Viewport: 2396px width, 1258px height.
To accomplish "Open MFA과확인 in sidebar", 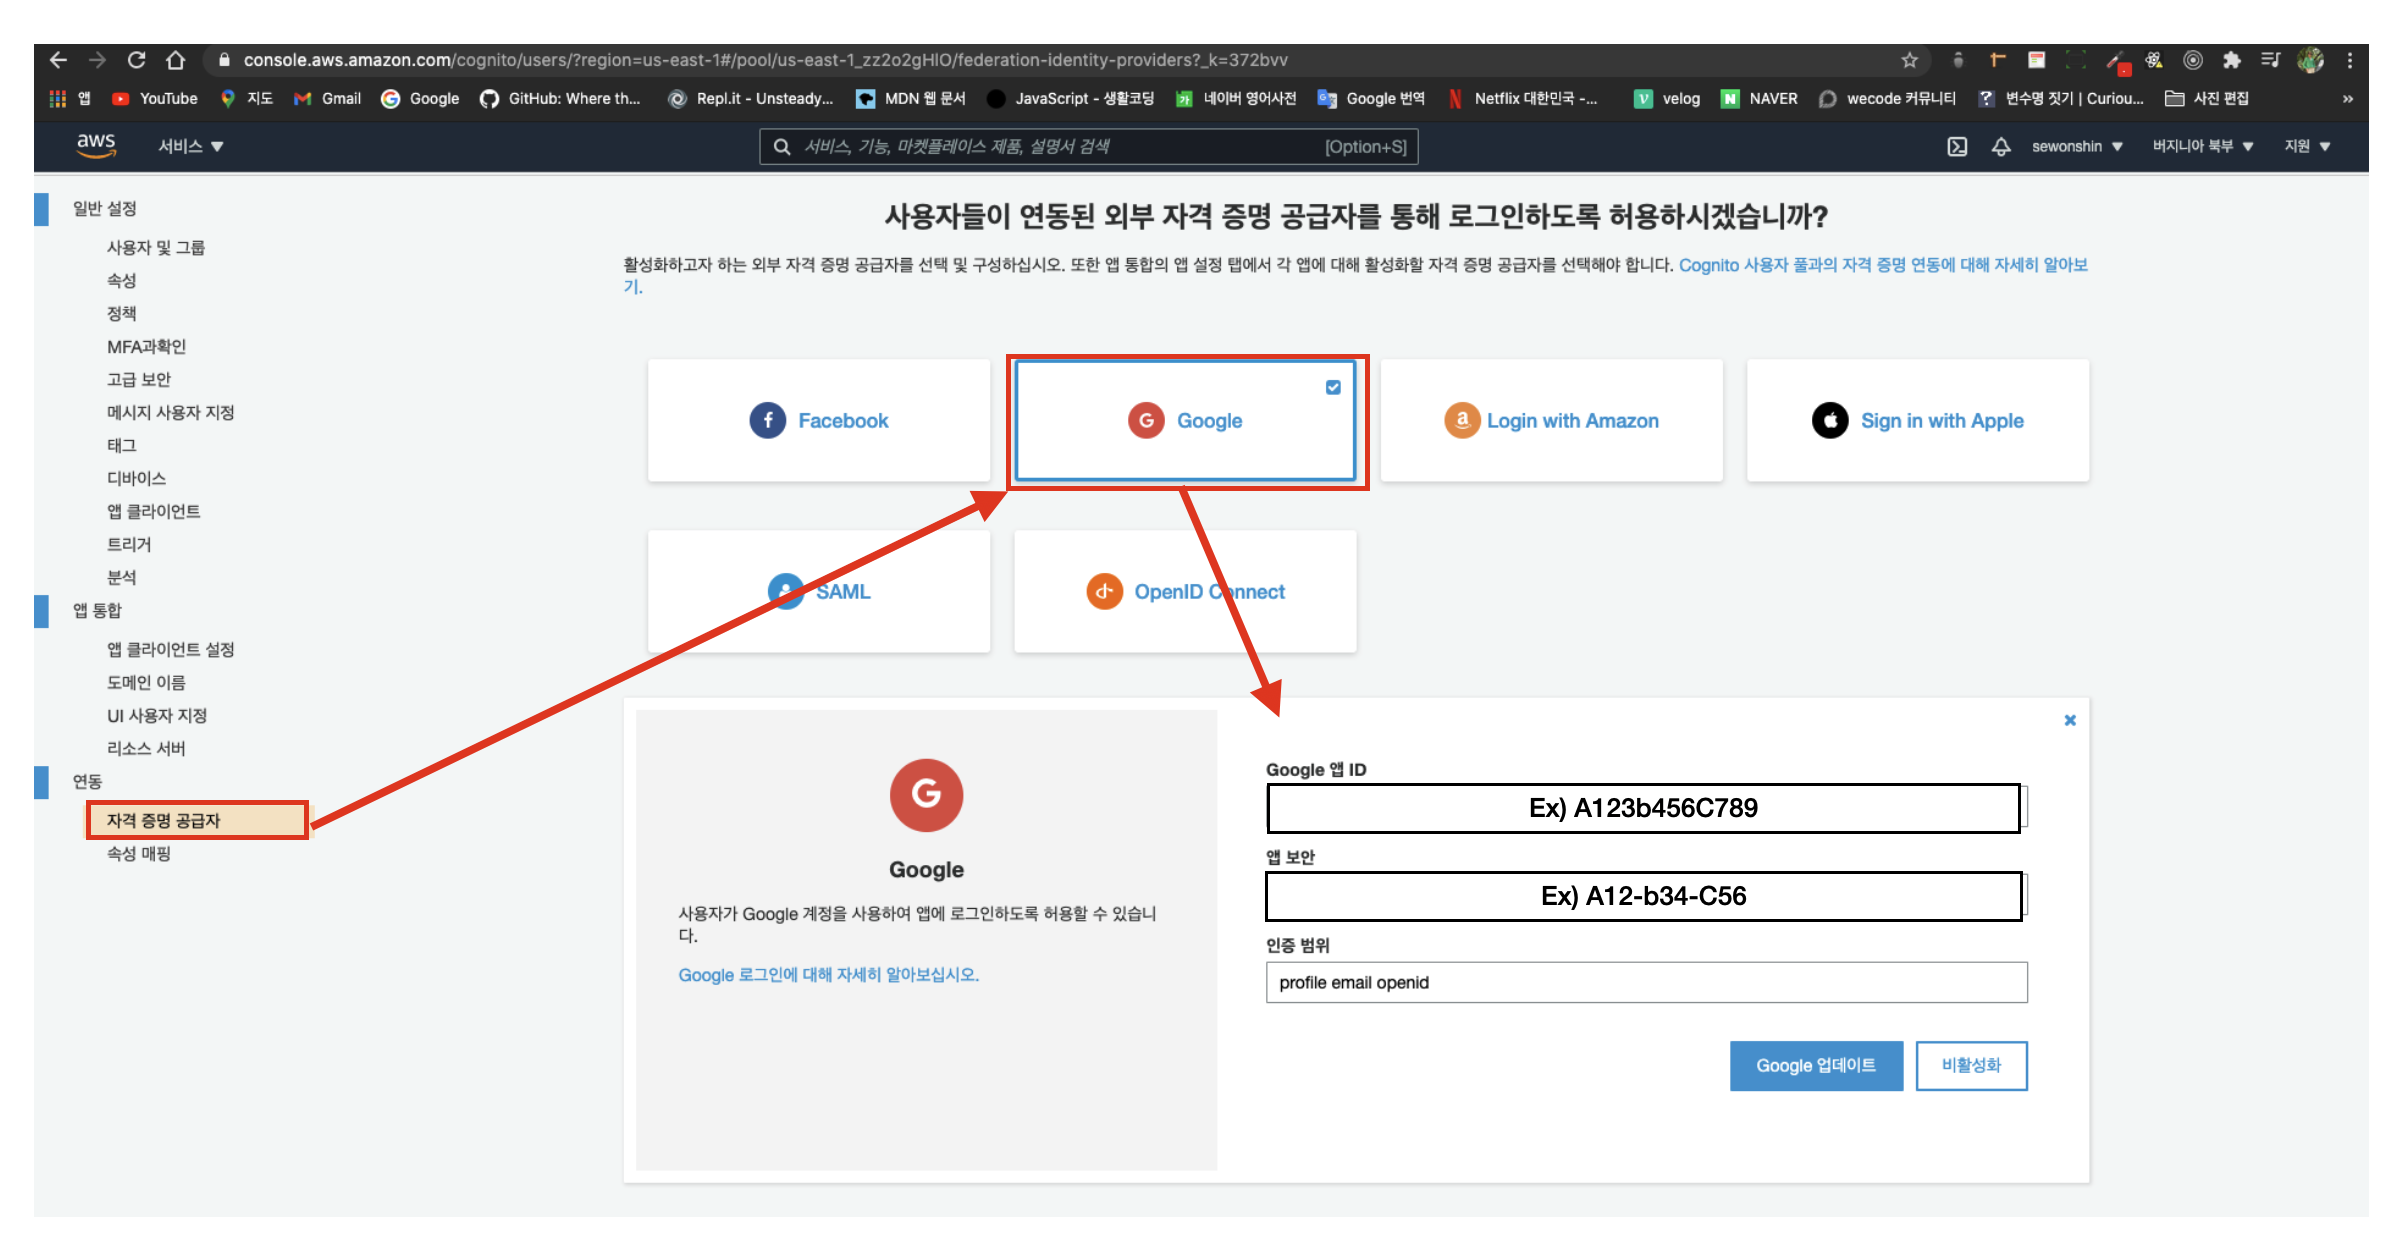I will coord(147,346).
